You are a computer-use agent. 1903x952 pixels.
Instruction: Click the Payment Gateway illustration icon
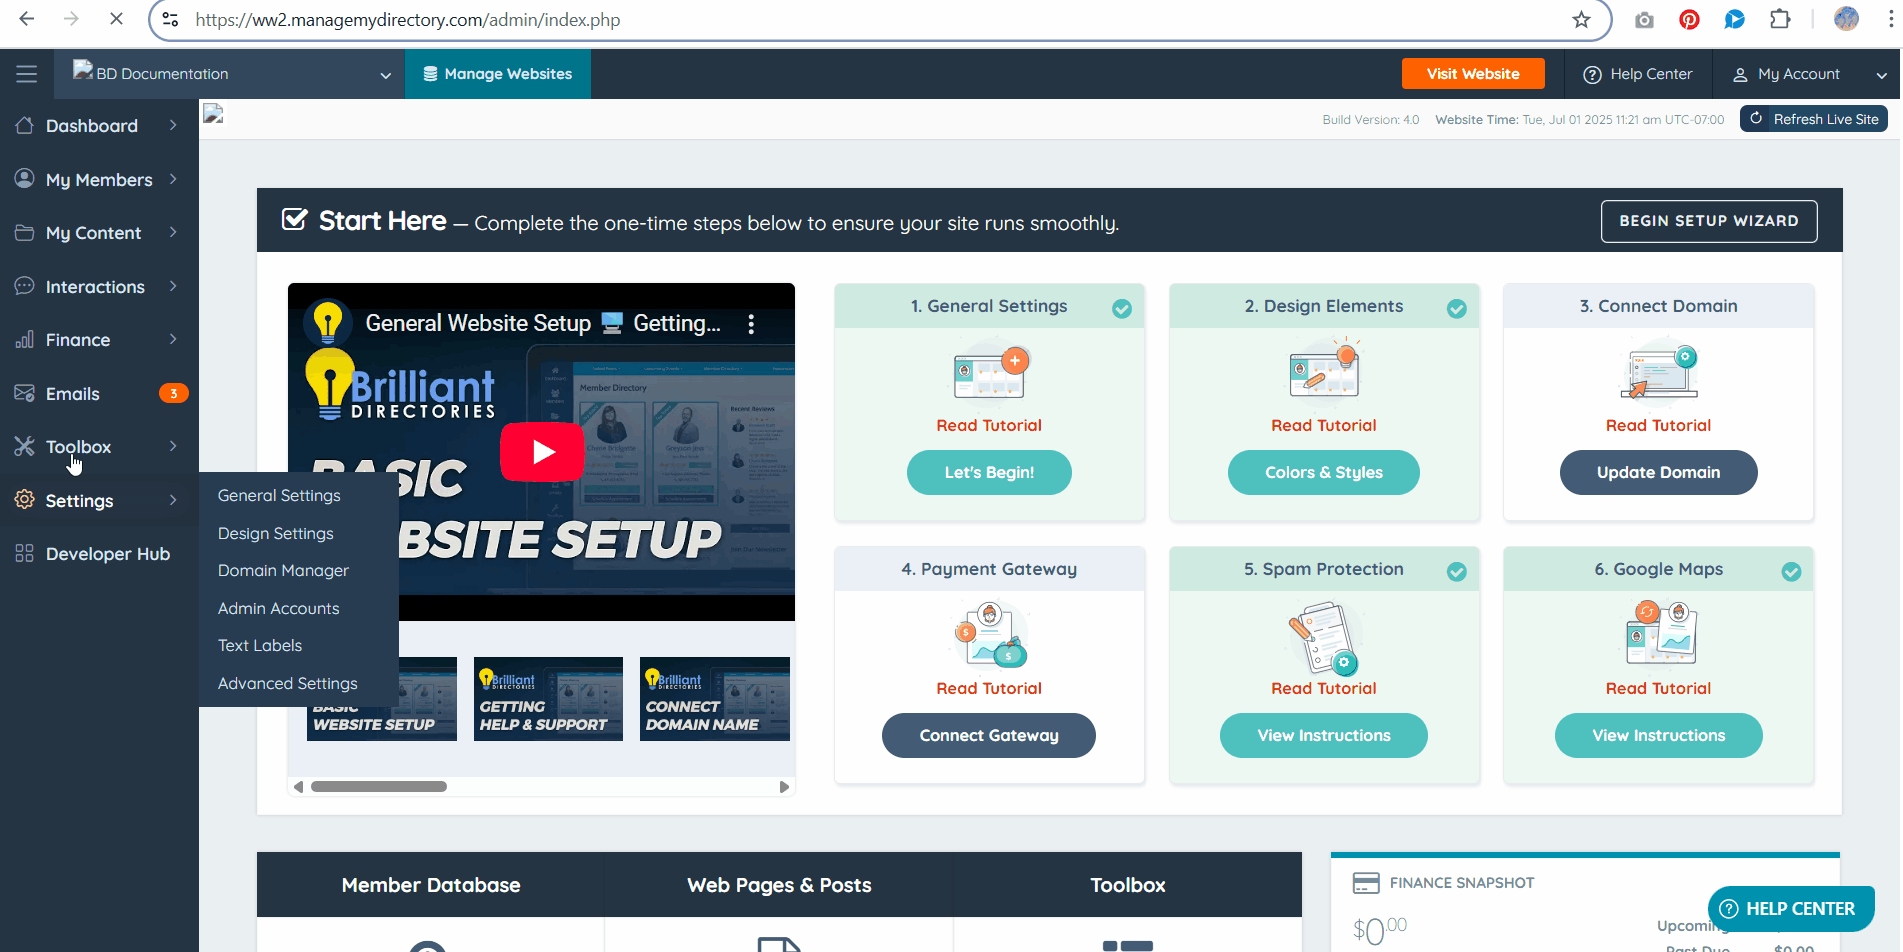[x=990, y=634]
